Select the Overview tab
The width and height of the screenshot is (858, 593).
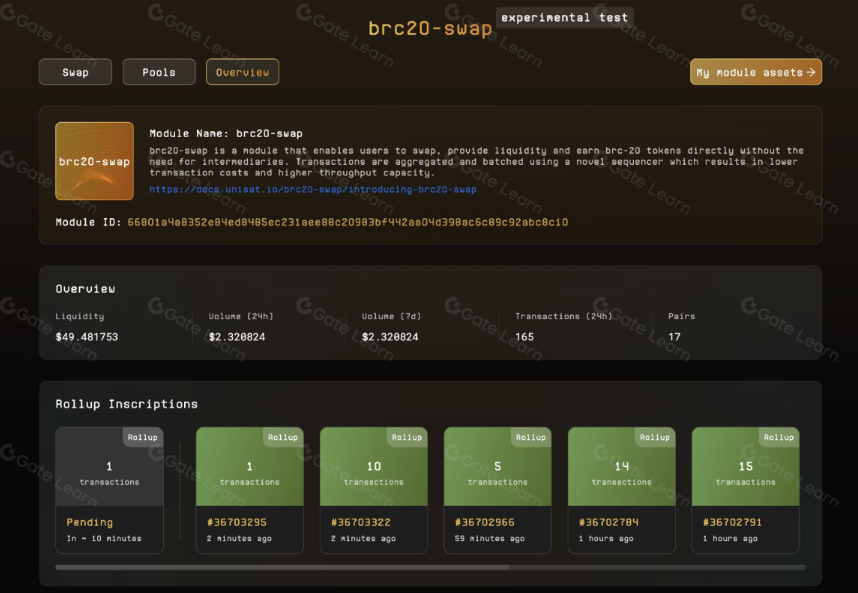coord(242,72)
